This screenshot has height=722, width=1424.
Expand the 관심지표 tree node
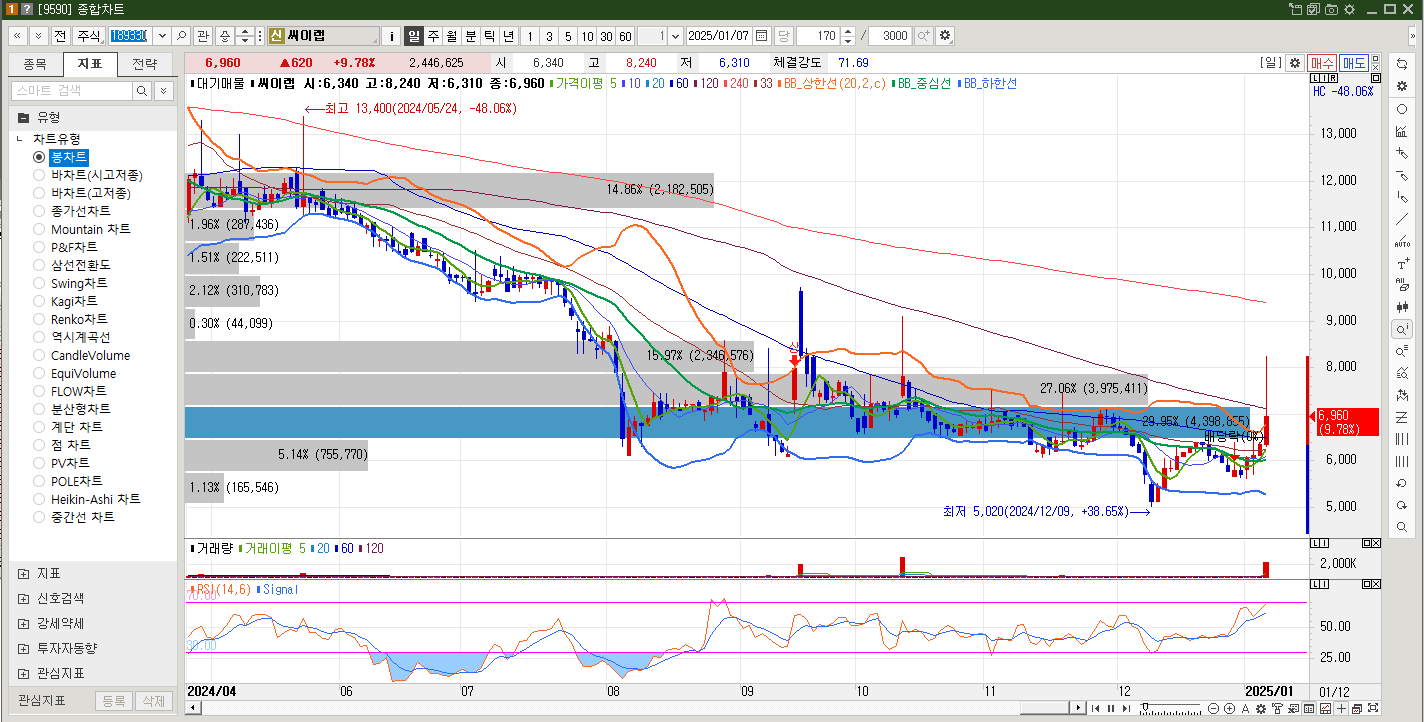click(x=23, y=673)
